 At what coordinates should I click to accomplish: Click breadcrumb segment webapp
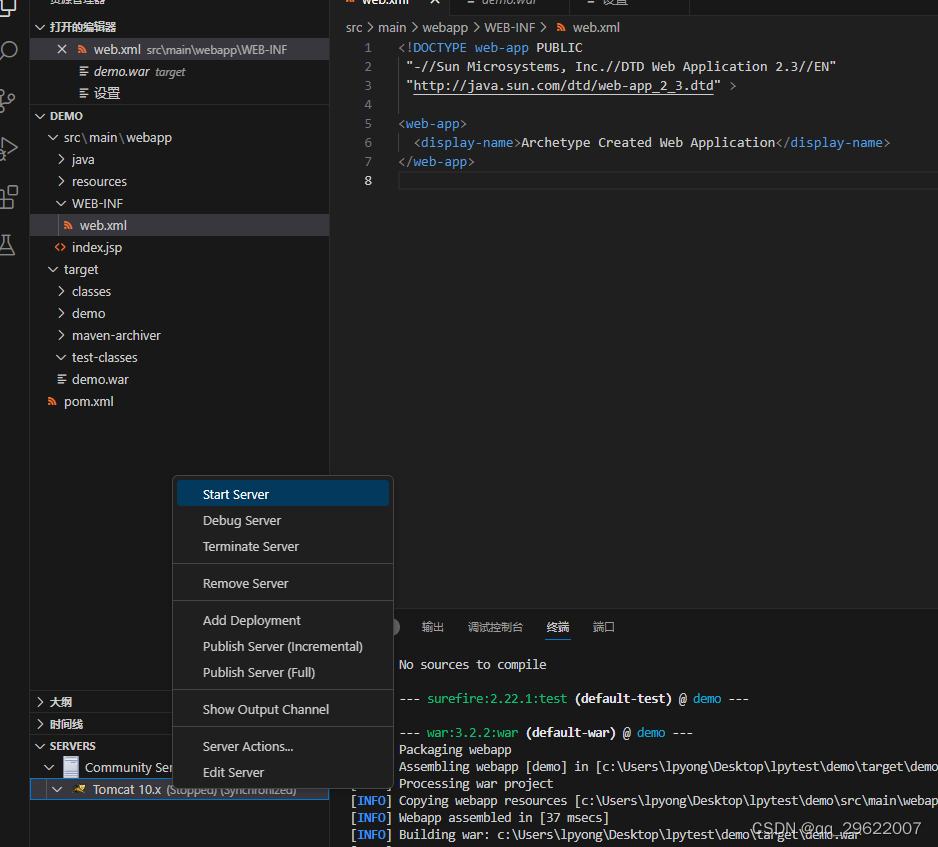(x=445, y=28)
